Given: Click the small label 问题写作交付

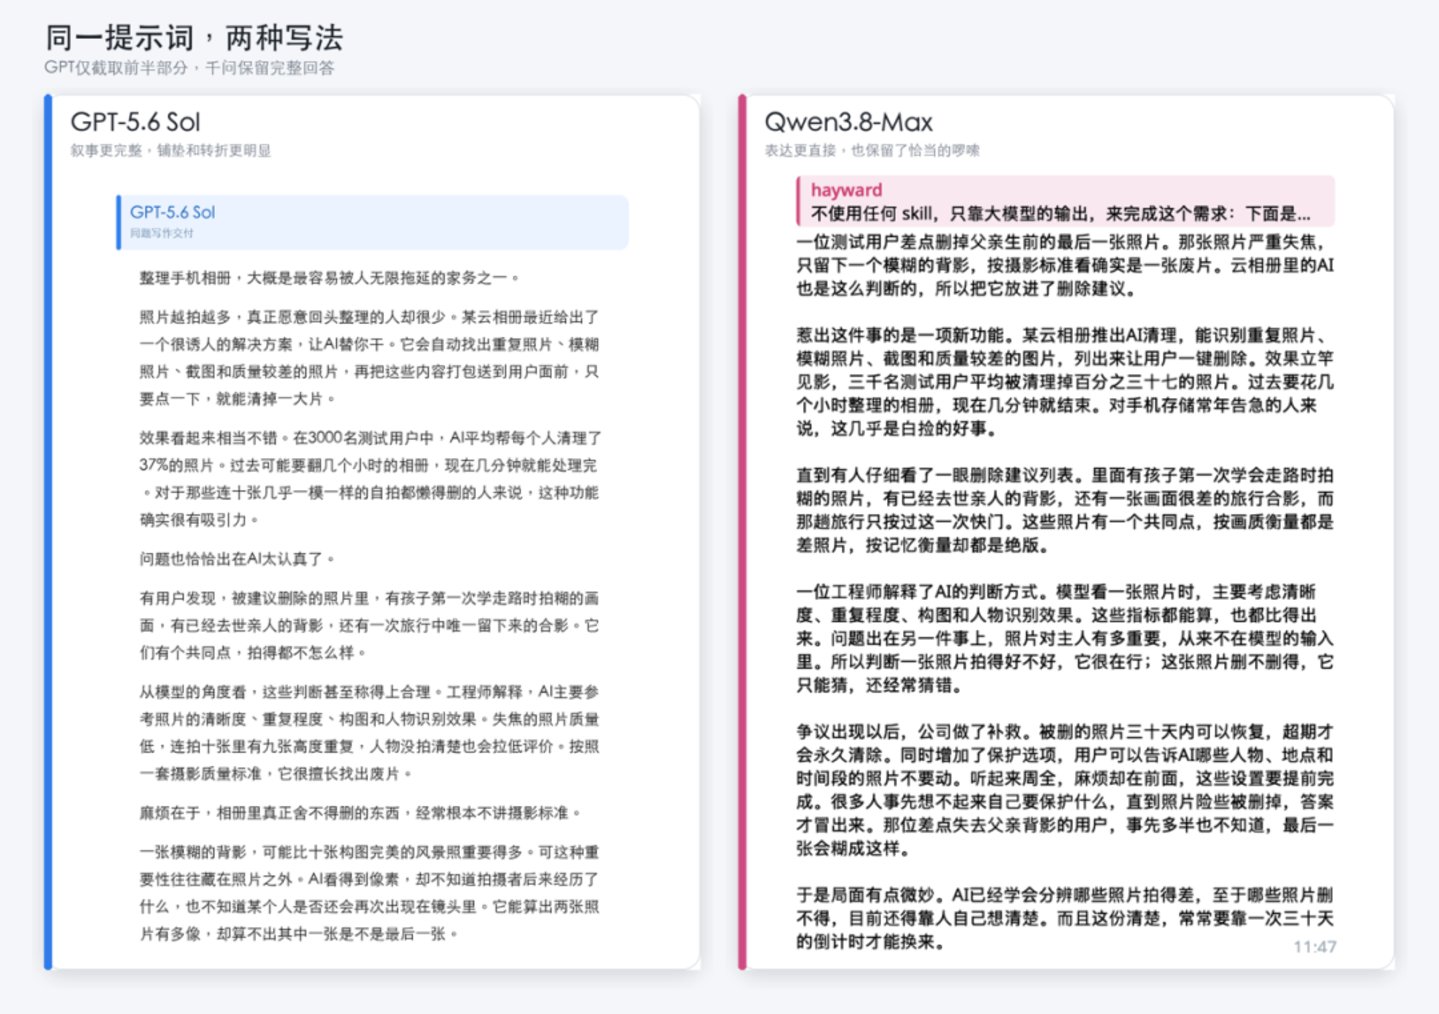Looking at the screenshot, I should 161,233.
